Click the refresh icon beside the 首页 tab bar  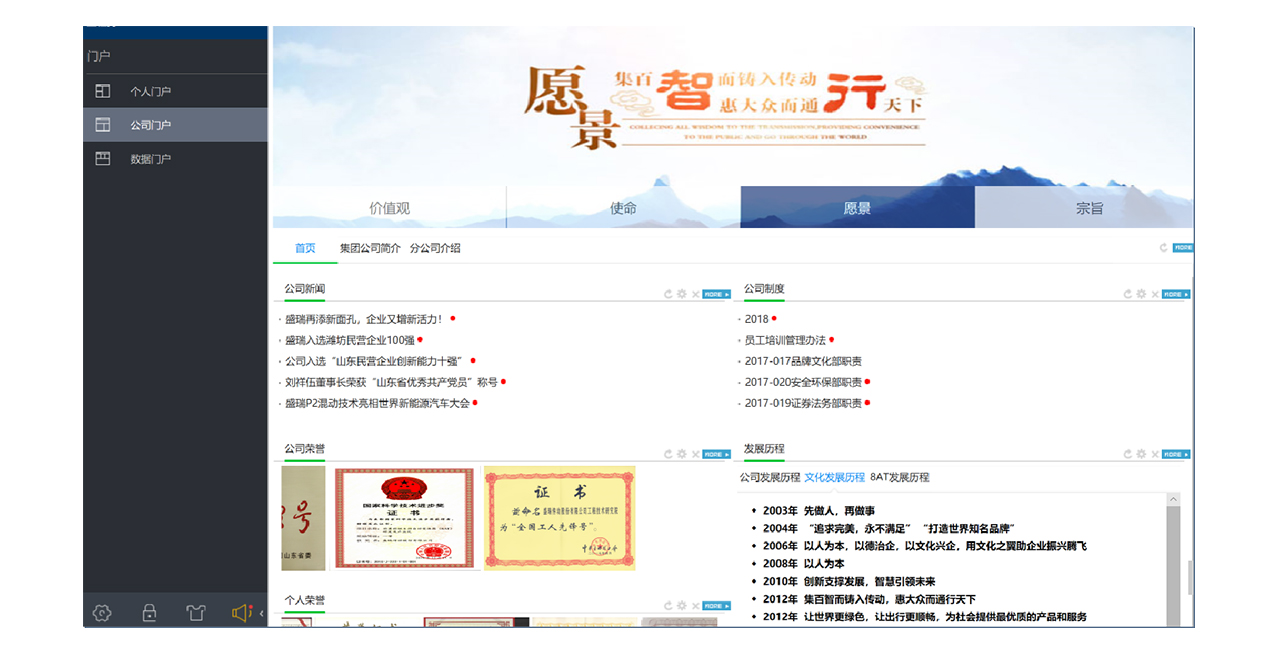click(x=1164, y=247)
